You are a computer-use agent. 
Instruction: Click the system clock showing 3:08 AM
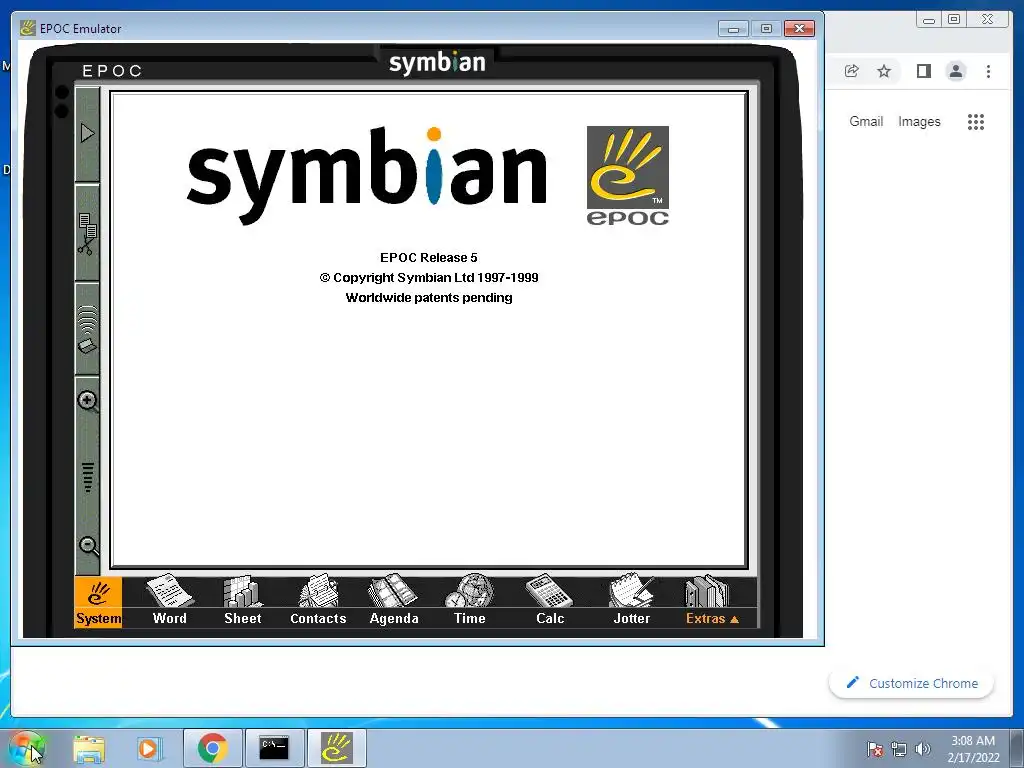(973, 748)
